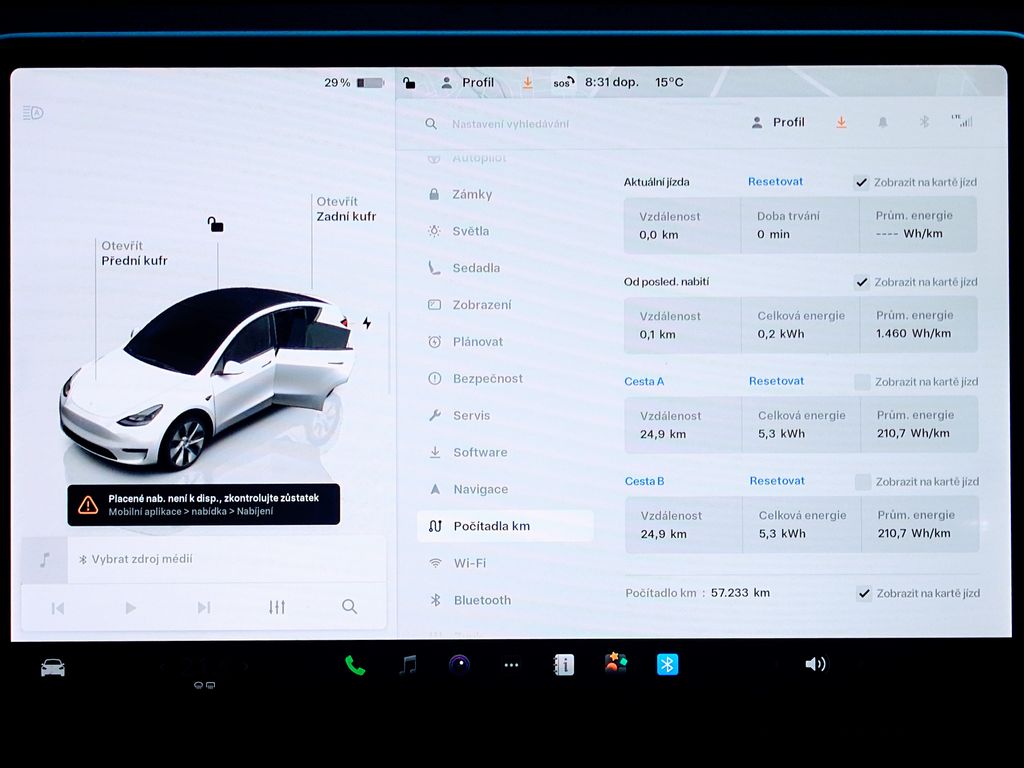This screenshot has height=768, width=1024.
Task: Tap the Bluetooth icon in the settings header
Action: coord(923,122)
